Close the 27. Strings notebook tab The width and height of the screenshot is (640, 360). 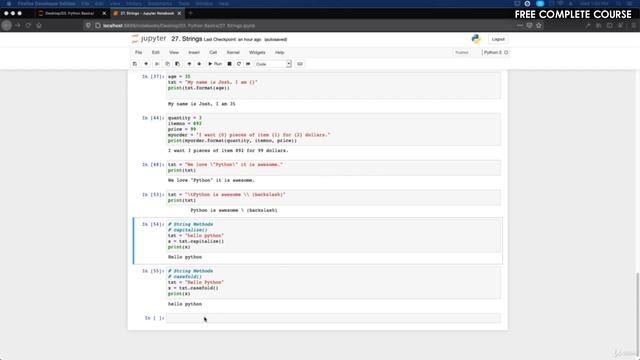pos(179,13)
